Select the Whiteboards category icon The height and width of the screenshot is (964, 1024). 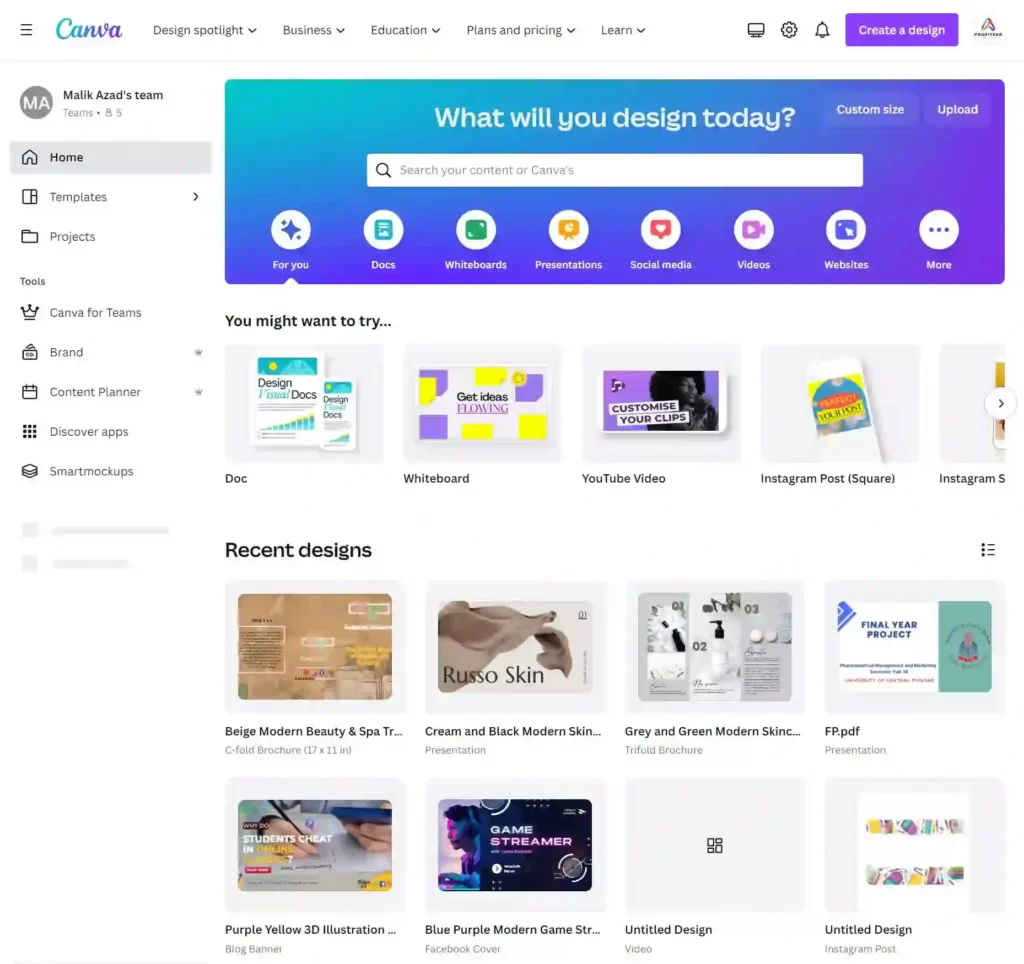[x=475, y=230]
